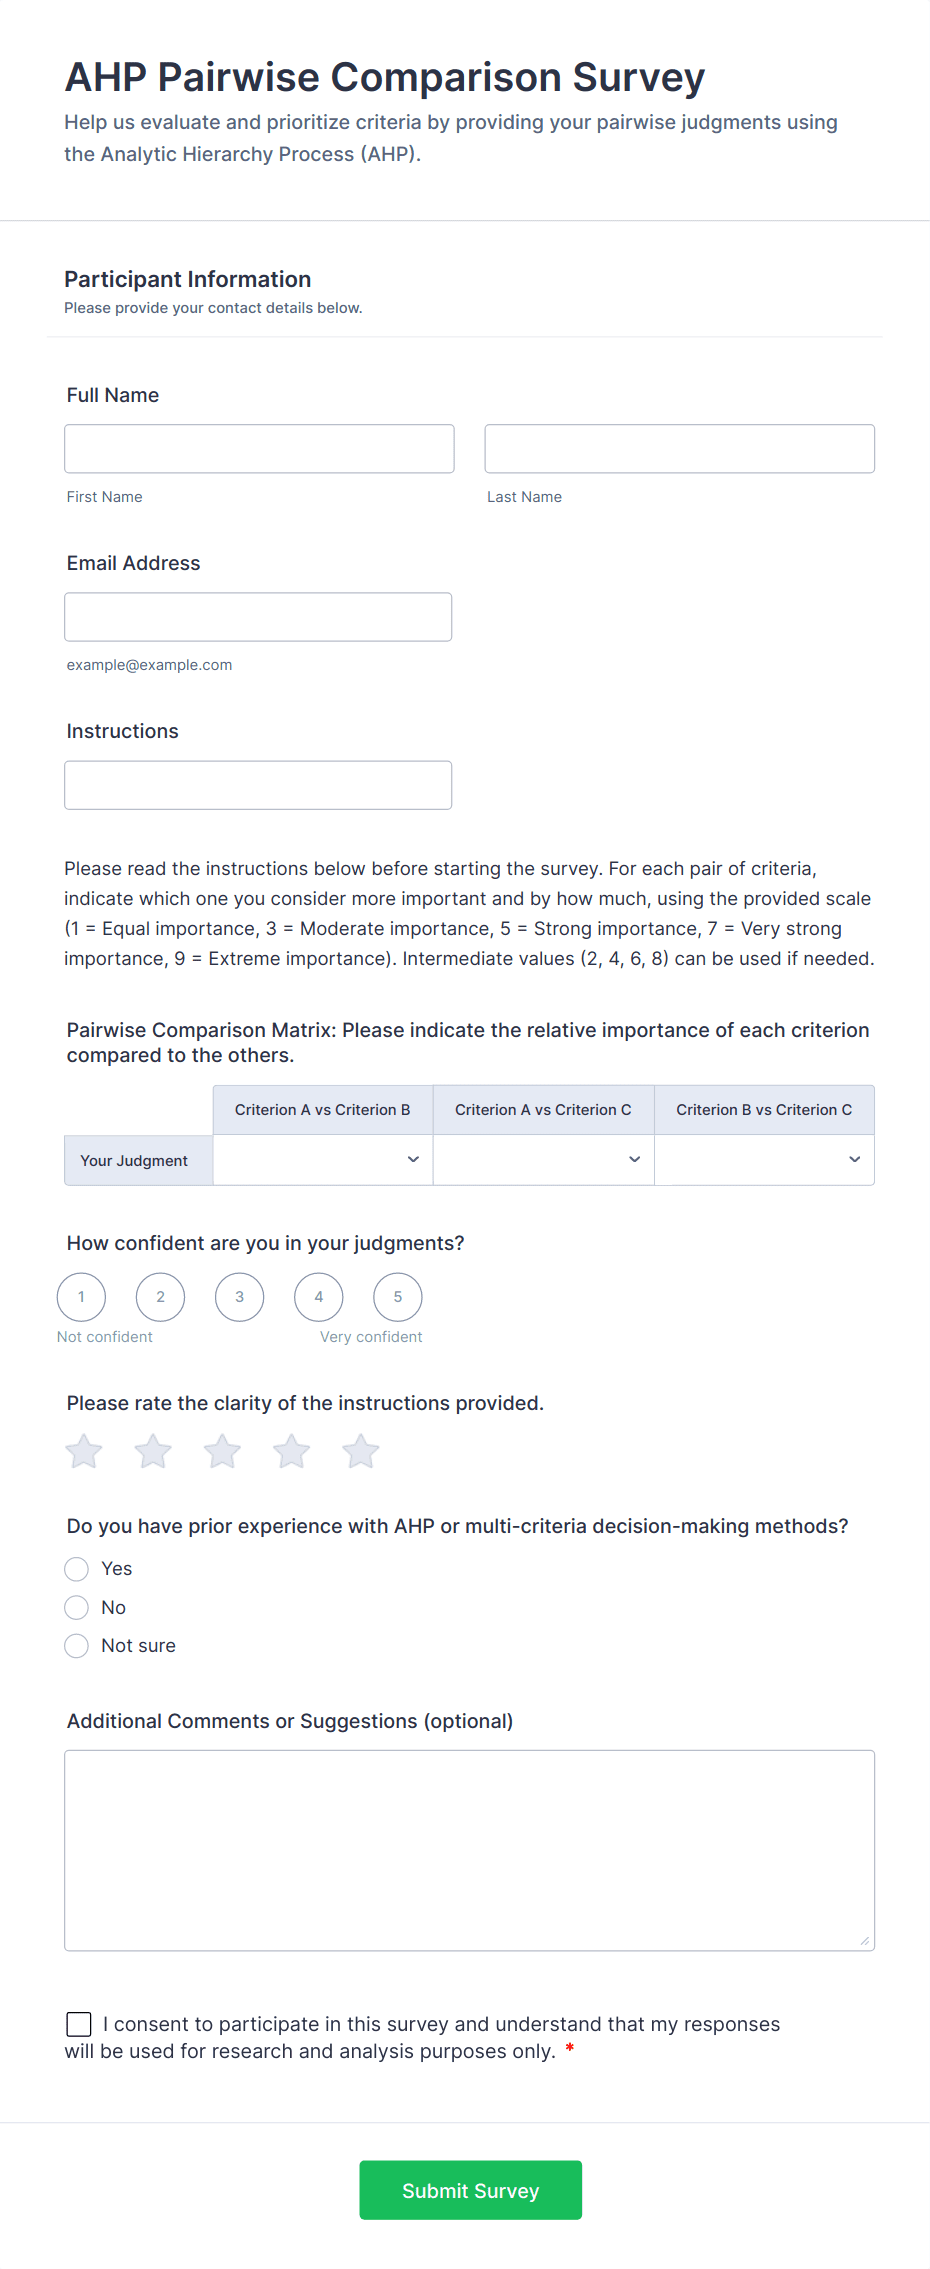This screenshot has height=2269, width=930.
Task: Click the Additional Comments text area
Action: [x=469, y=1850]
